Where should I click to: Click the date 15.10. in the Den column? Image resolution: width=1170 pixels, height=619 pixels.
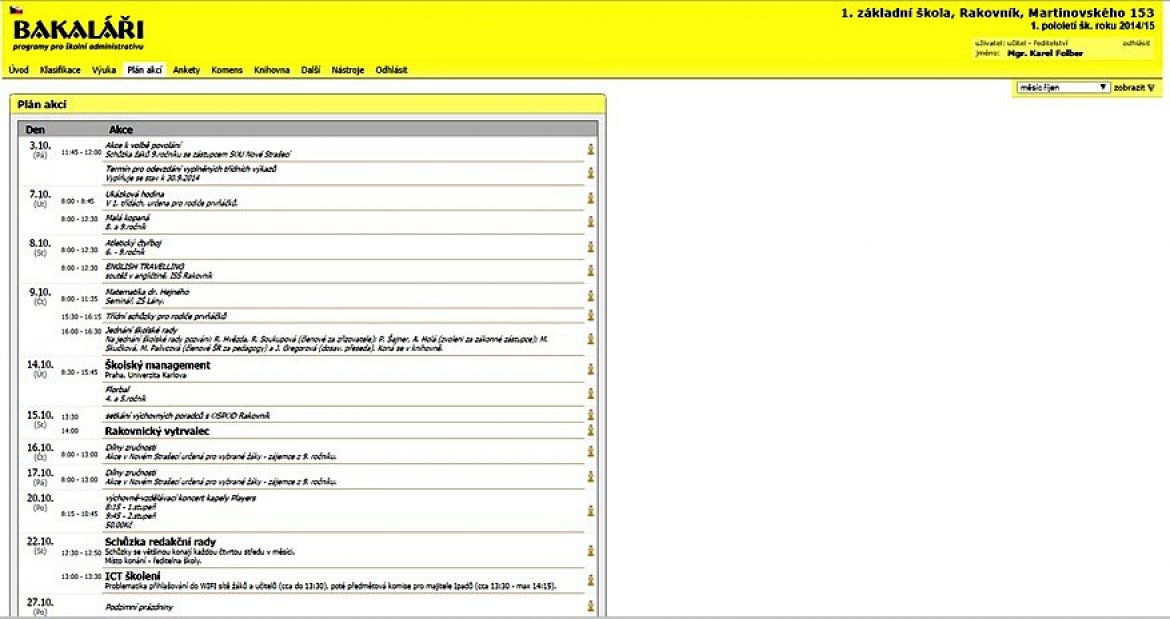pos(40,415)
